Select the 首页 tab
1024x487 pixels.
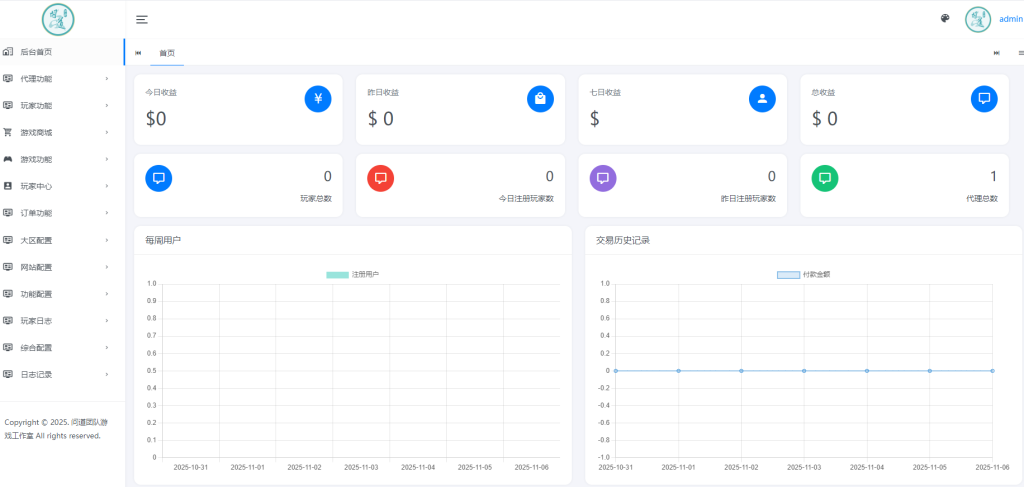(167, 53)
